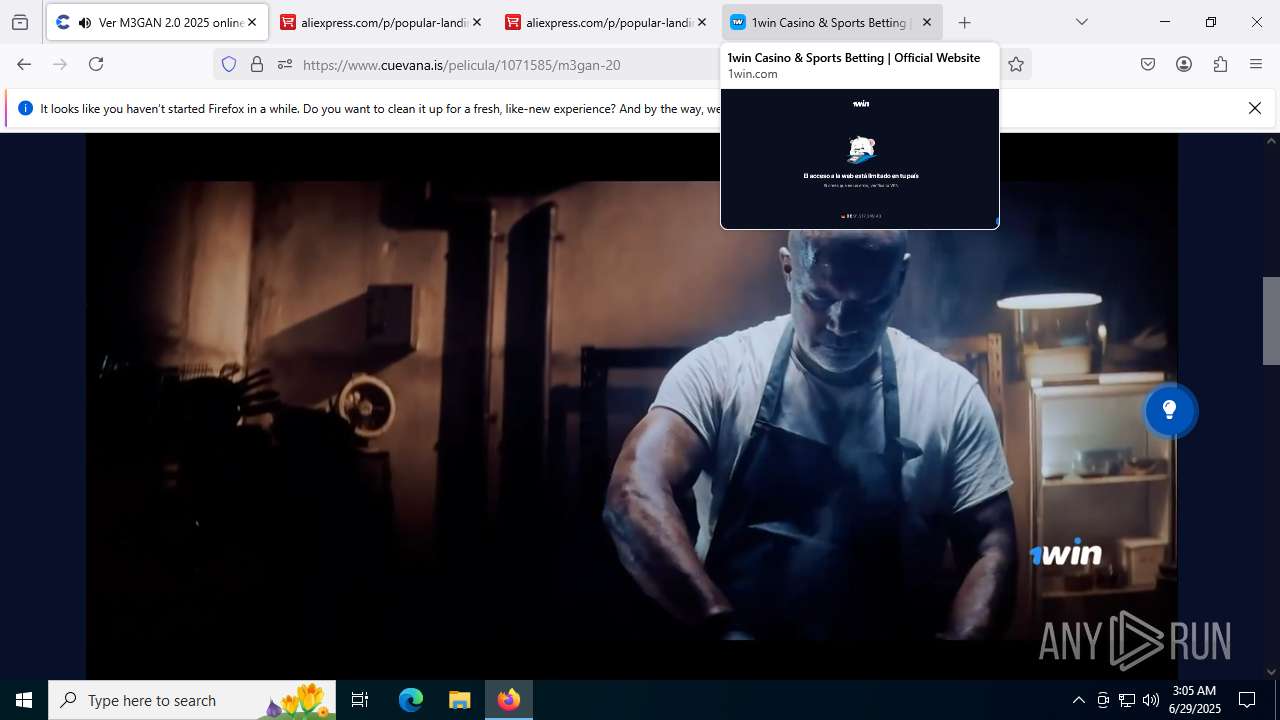Open network status tray icon
The width and height of the screenshot is (1280, 720).
(1127, 700)
